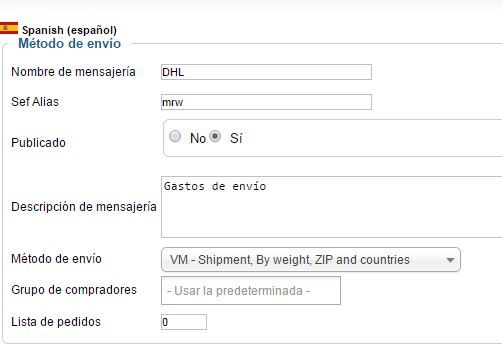Click the Grupo de compradores label
Screen dimensions: 502x362
click(74, 290)
